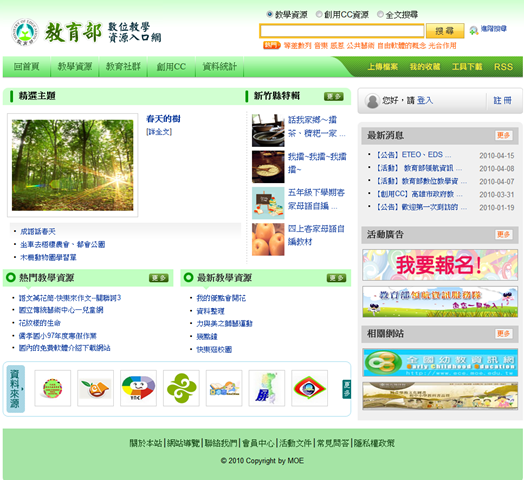Select the 教學資源 search radio button

269,14
